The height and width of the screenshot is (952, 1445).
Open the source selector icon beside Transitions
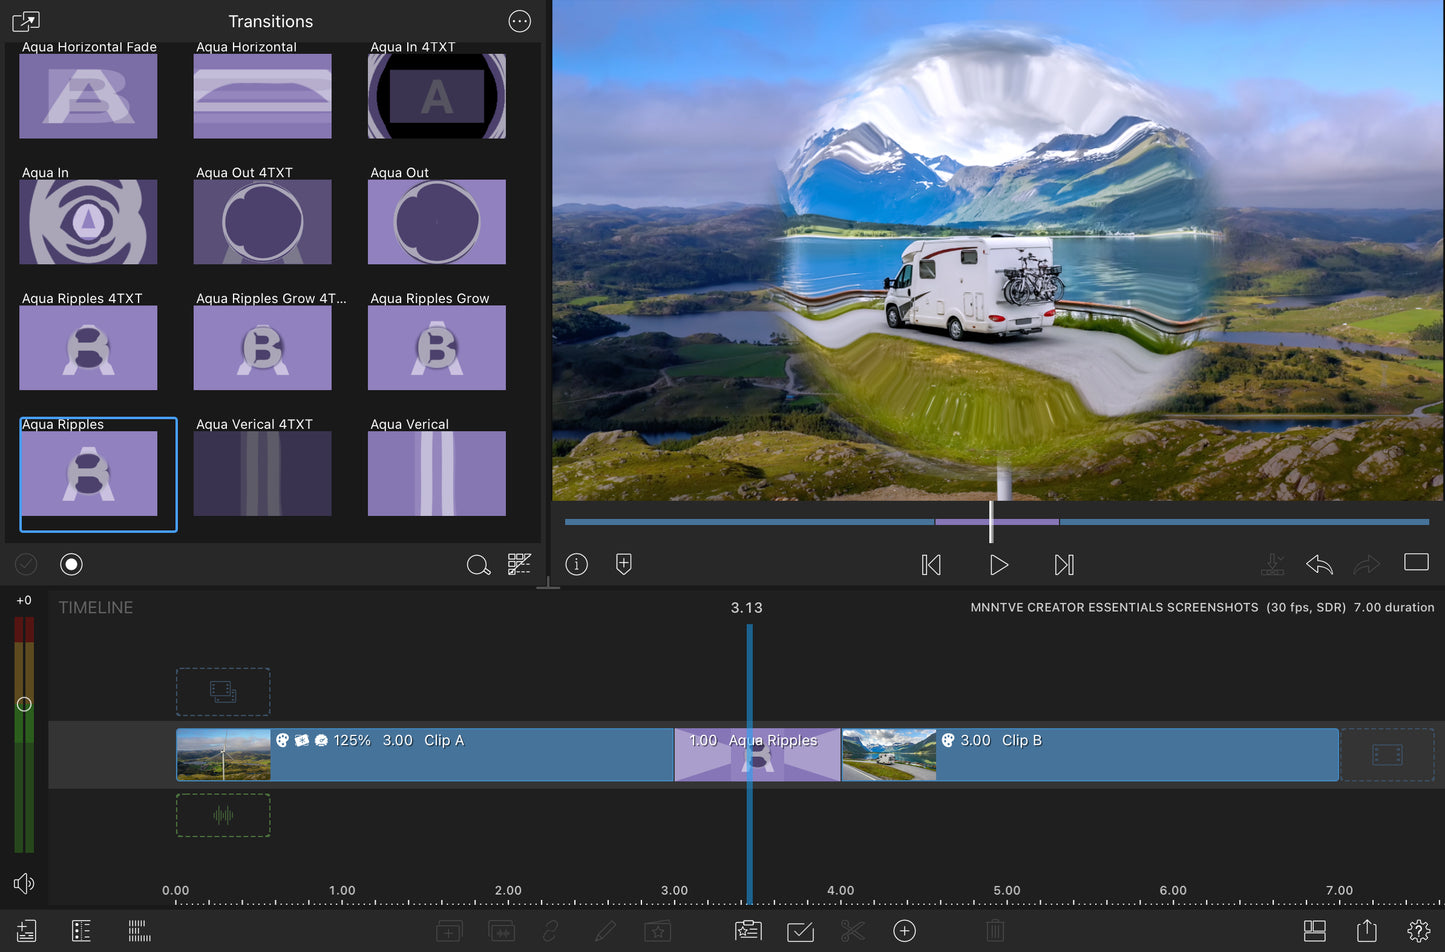pyautogui.click(x=25, y=21)
